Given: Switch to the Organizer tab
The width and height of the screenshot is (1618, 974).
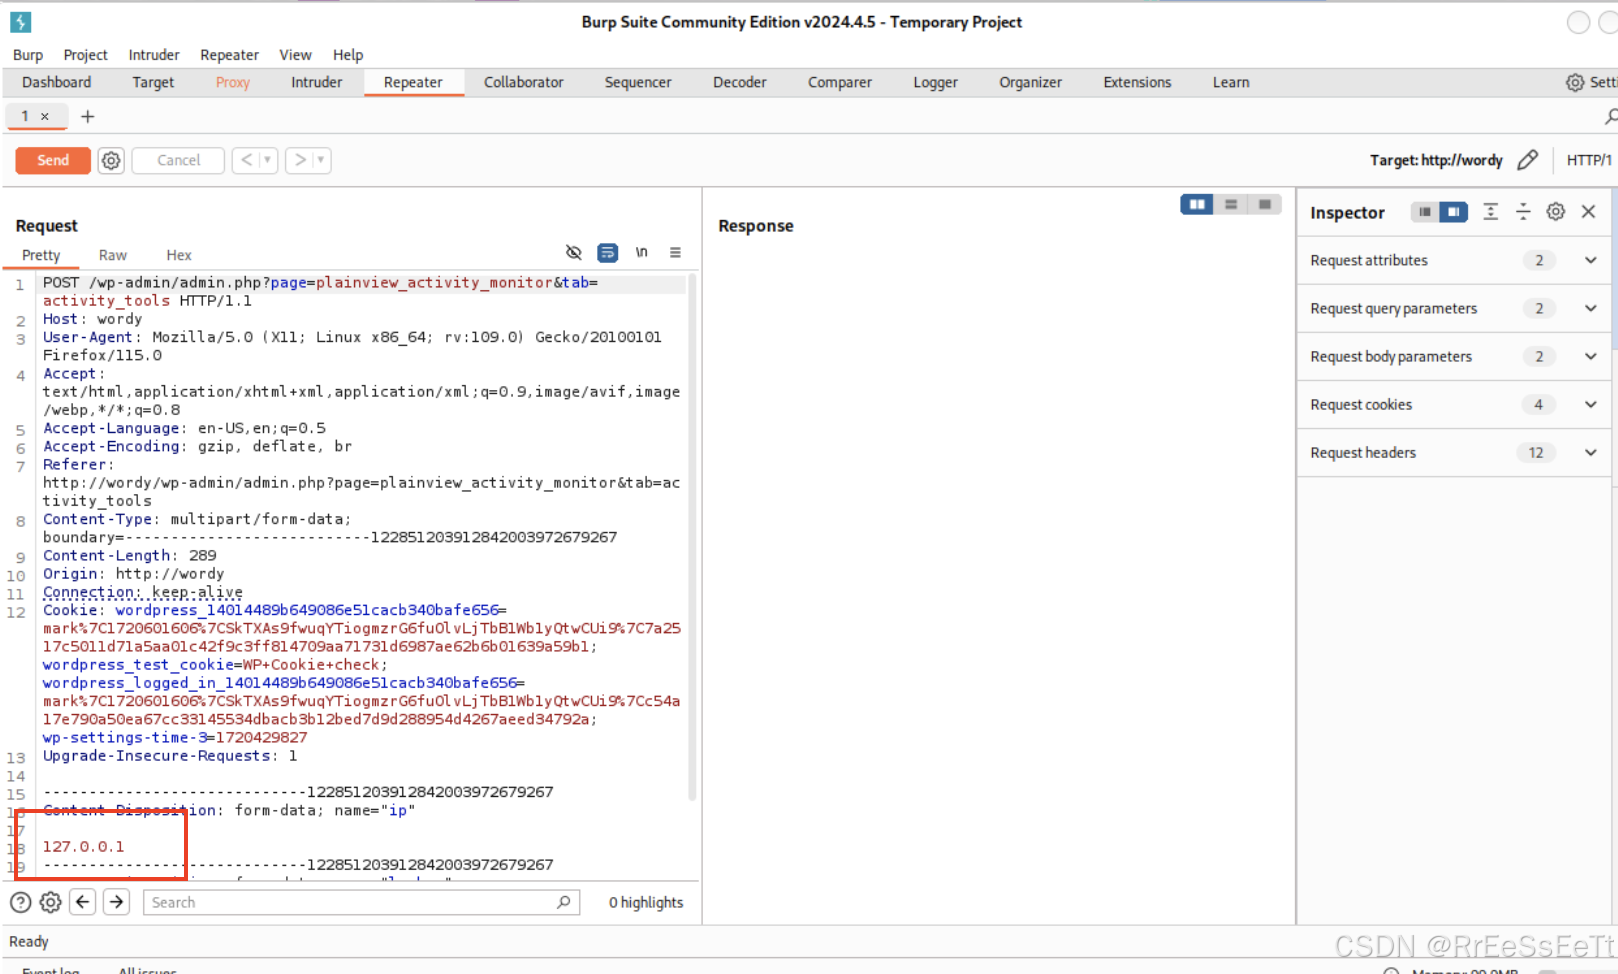Looking at the screenshot, I should click(x=1031, y=82).
